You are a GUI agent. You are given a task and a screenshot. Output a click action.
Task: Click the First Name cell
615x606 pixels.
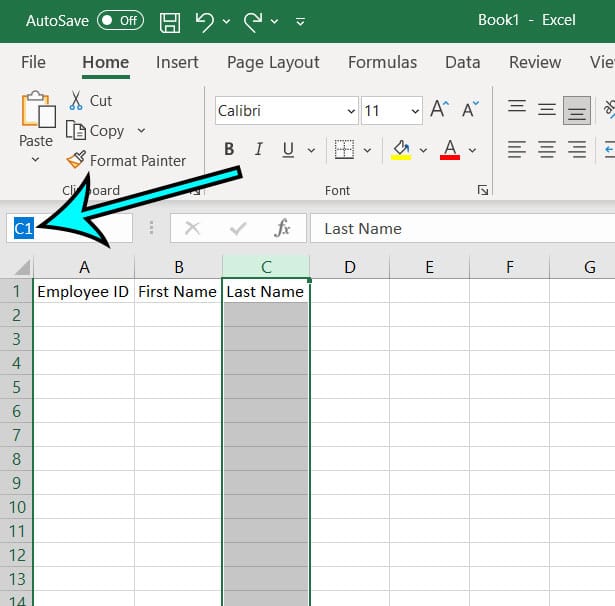point(178,291)
